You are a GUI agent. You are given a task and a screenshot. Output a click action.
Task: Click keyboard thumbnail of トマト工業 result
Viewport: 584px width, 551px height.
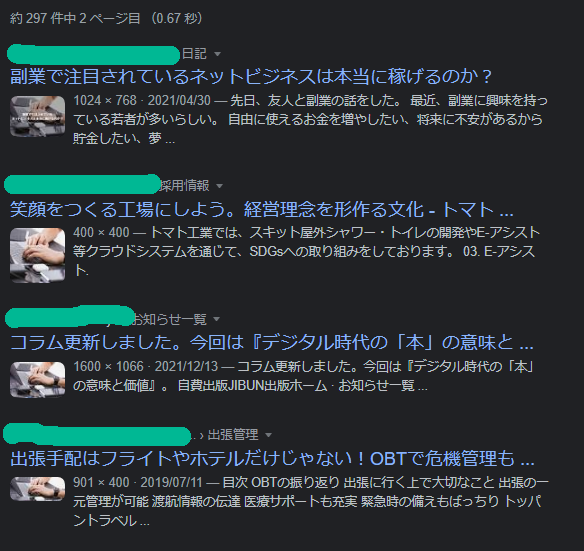(x=37, y=255)
